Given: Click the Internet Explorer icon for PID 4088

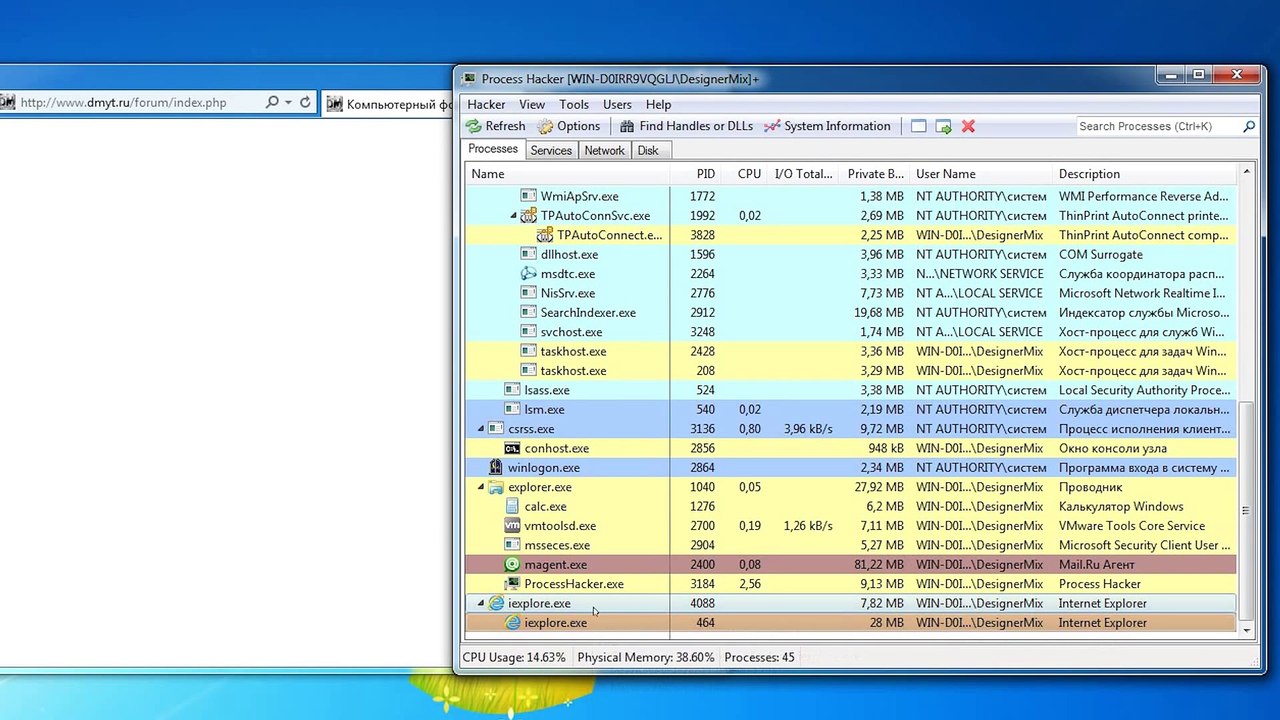Looking at the screenshot, I should point(496,603).
